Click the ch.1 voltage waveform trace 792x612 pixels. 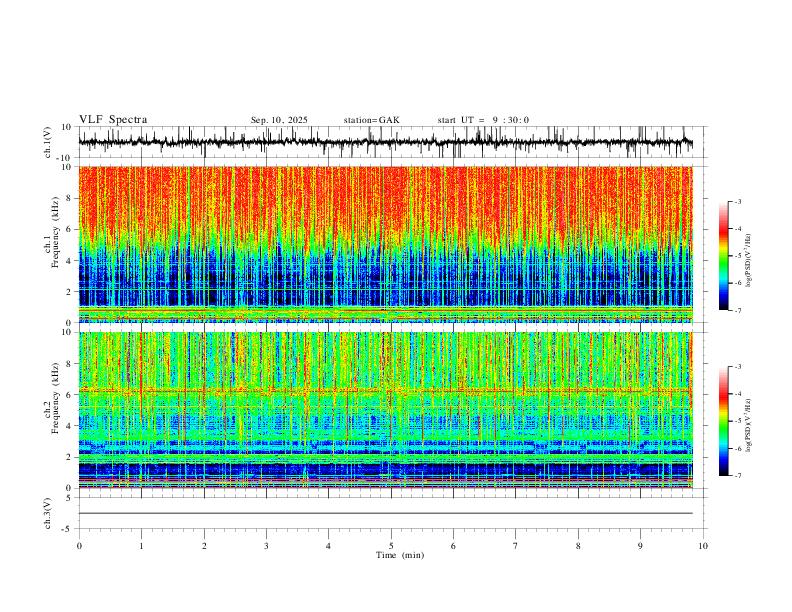385,142
